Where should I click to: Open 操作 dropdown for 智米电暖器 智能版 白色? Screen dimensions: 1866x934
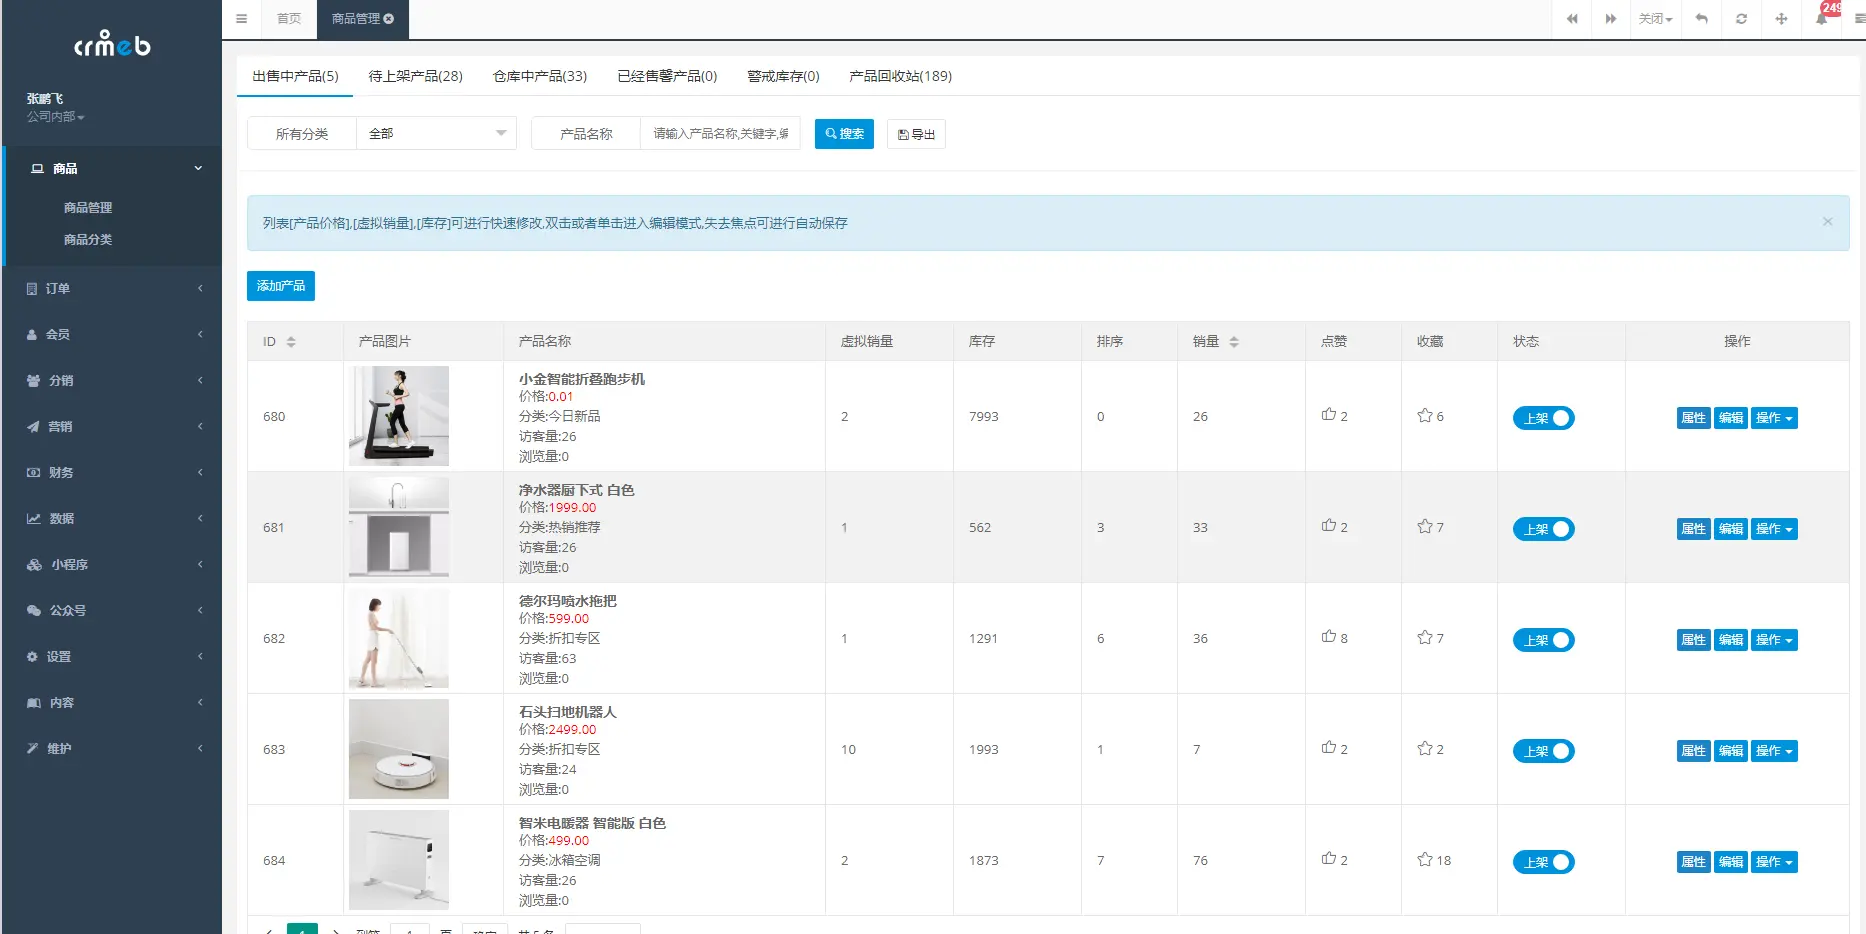tap(1774, 862)
